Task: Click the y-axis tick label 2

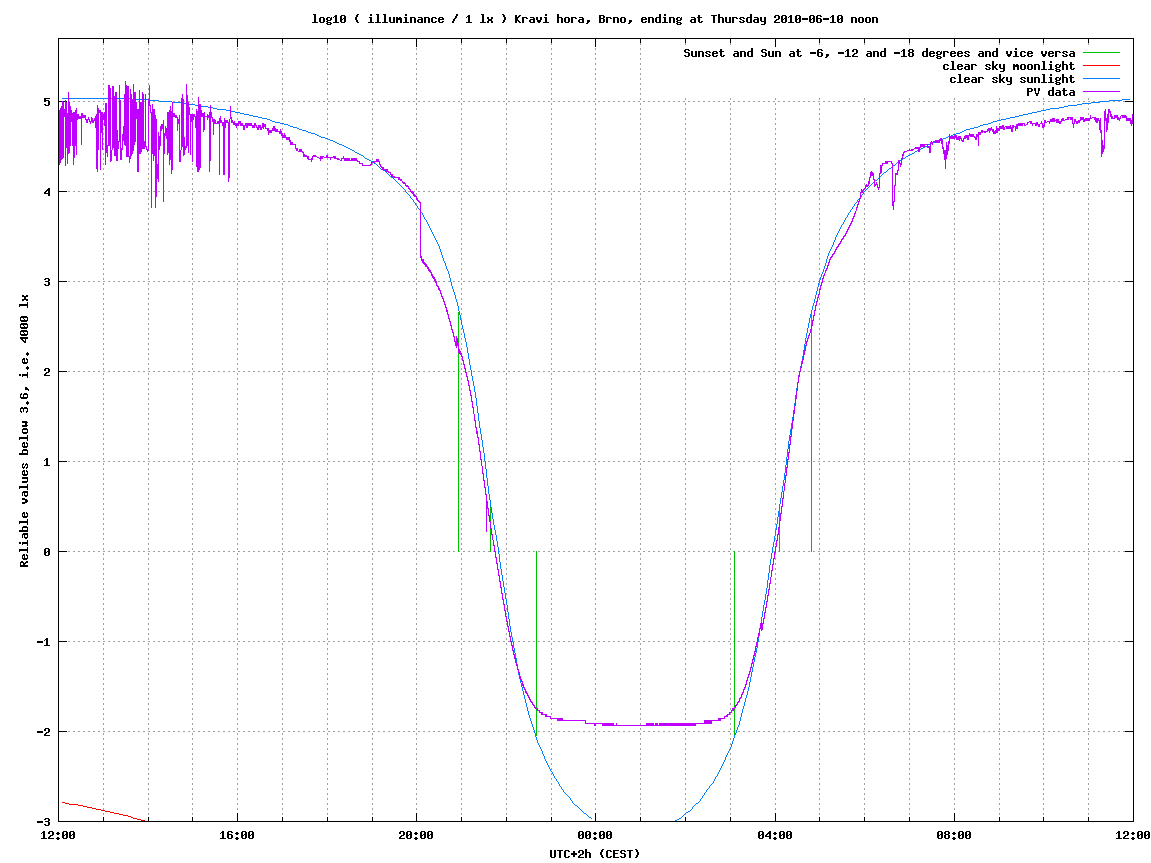Action: click(47, 372)
